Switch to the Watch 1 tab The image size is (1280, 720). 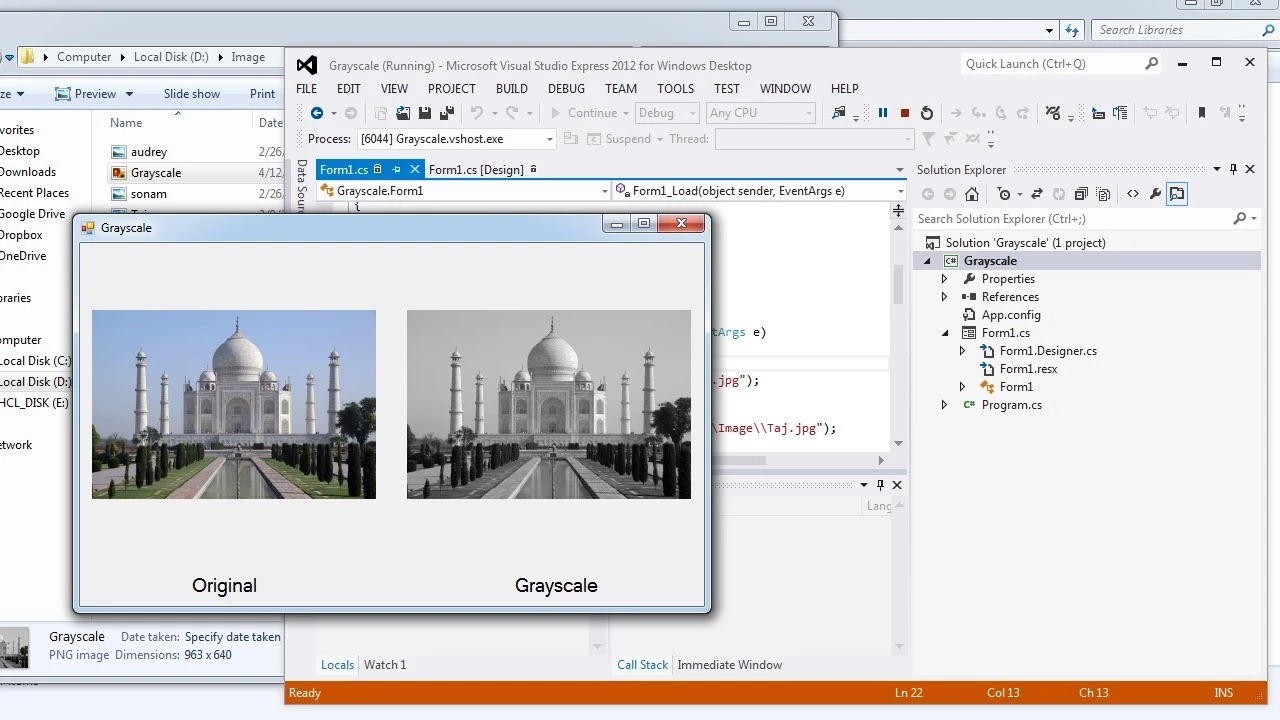point(385,665)
